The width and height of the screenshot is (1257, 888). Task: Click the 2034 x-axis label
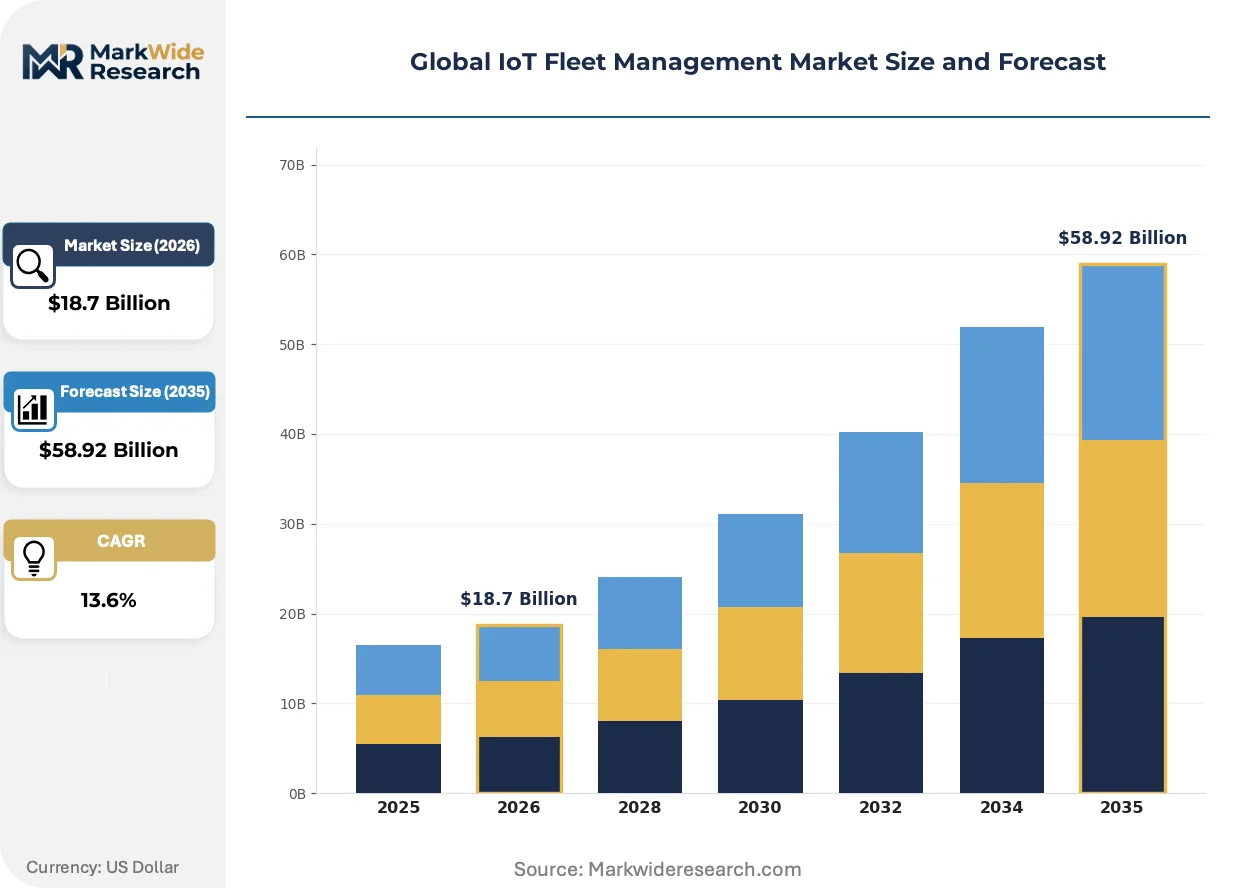point(1002,808)
